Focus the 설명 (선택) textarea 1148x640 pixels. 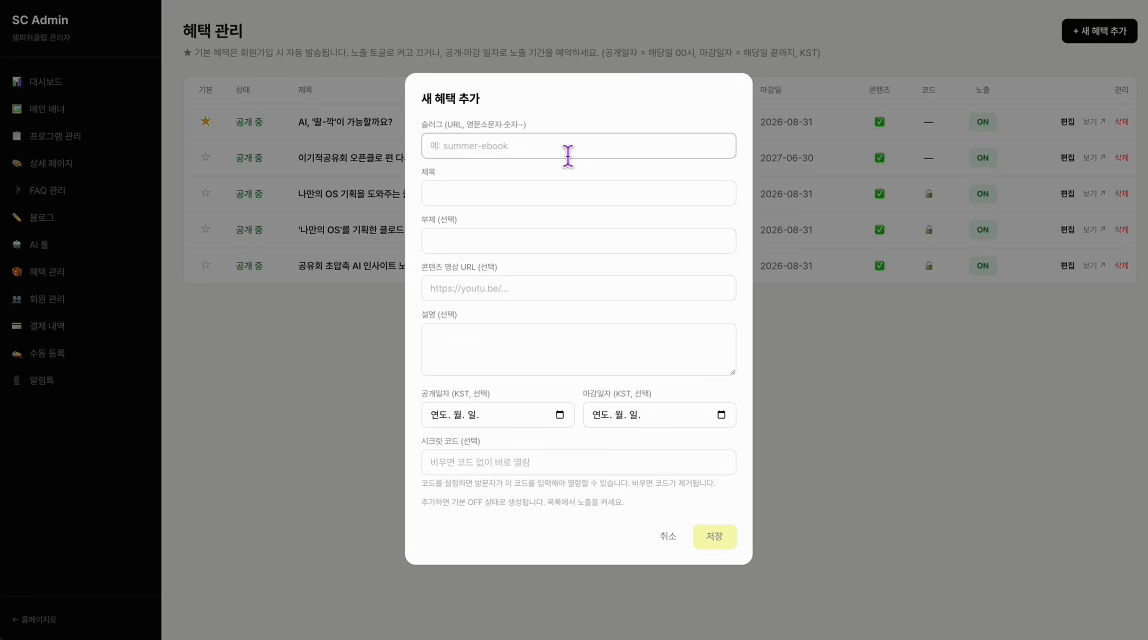click(578, 349)
